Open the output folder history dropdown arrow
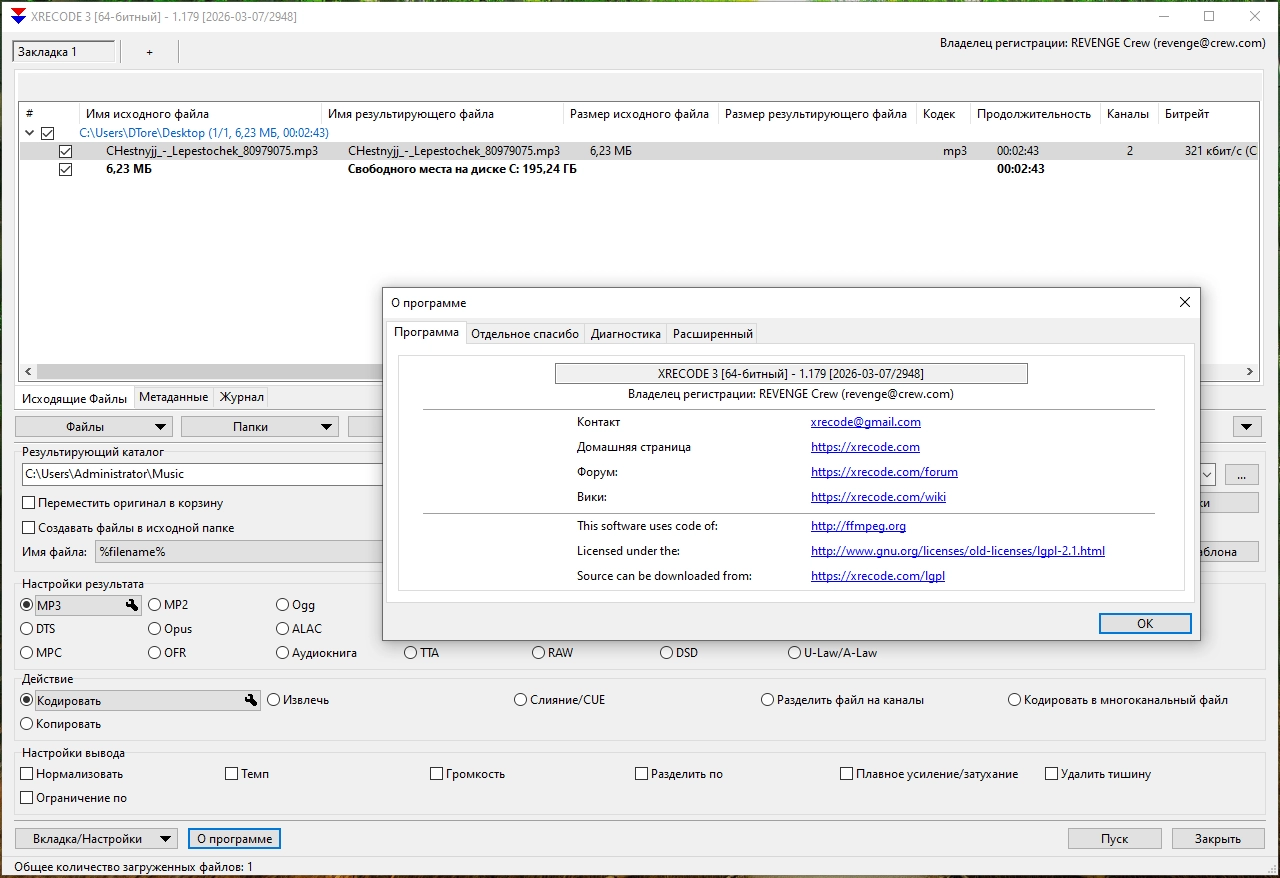The height and width of the screenshot is (878, 1280). pos(1206,474)
